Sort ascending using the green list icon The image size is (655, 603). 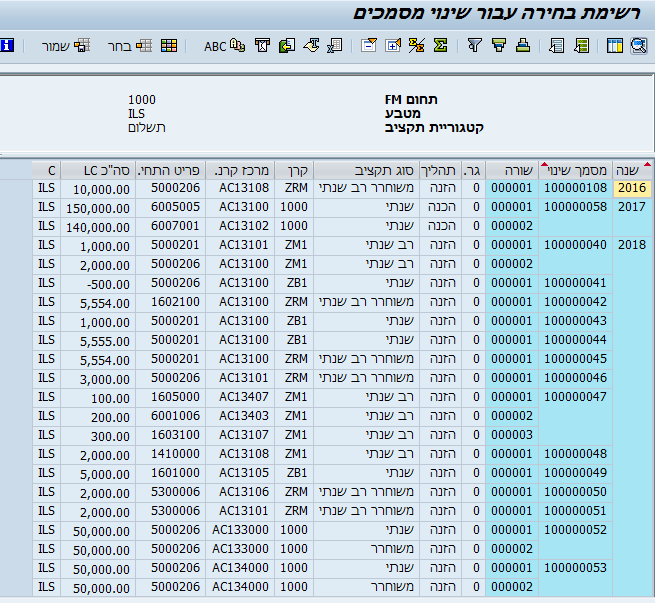(581, 46)
